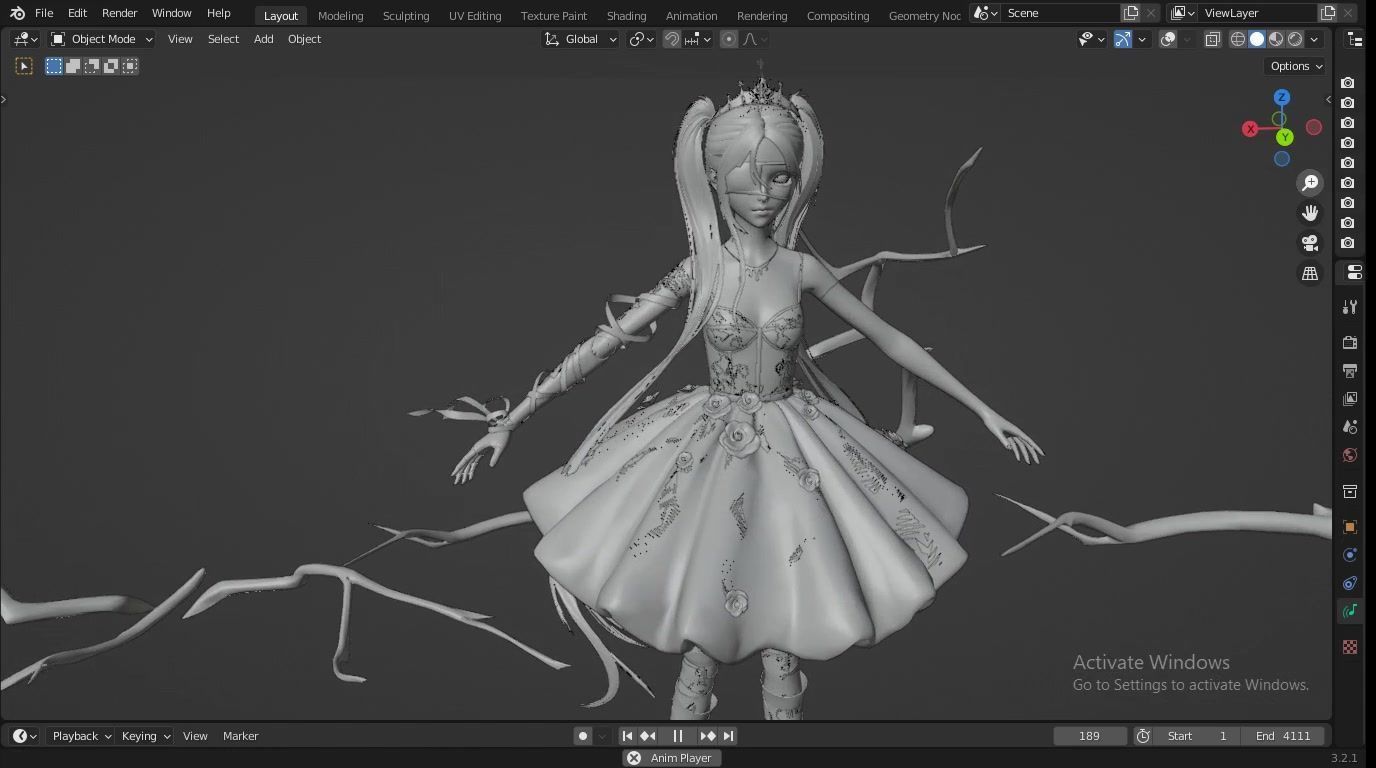Toggle proportional editing in header

click(x=729, y=39)
